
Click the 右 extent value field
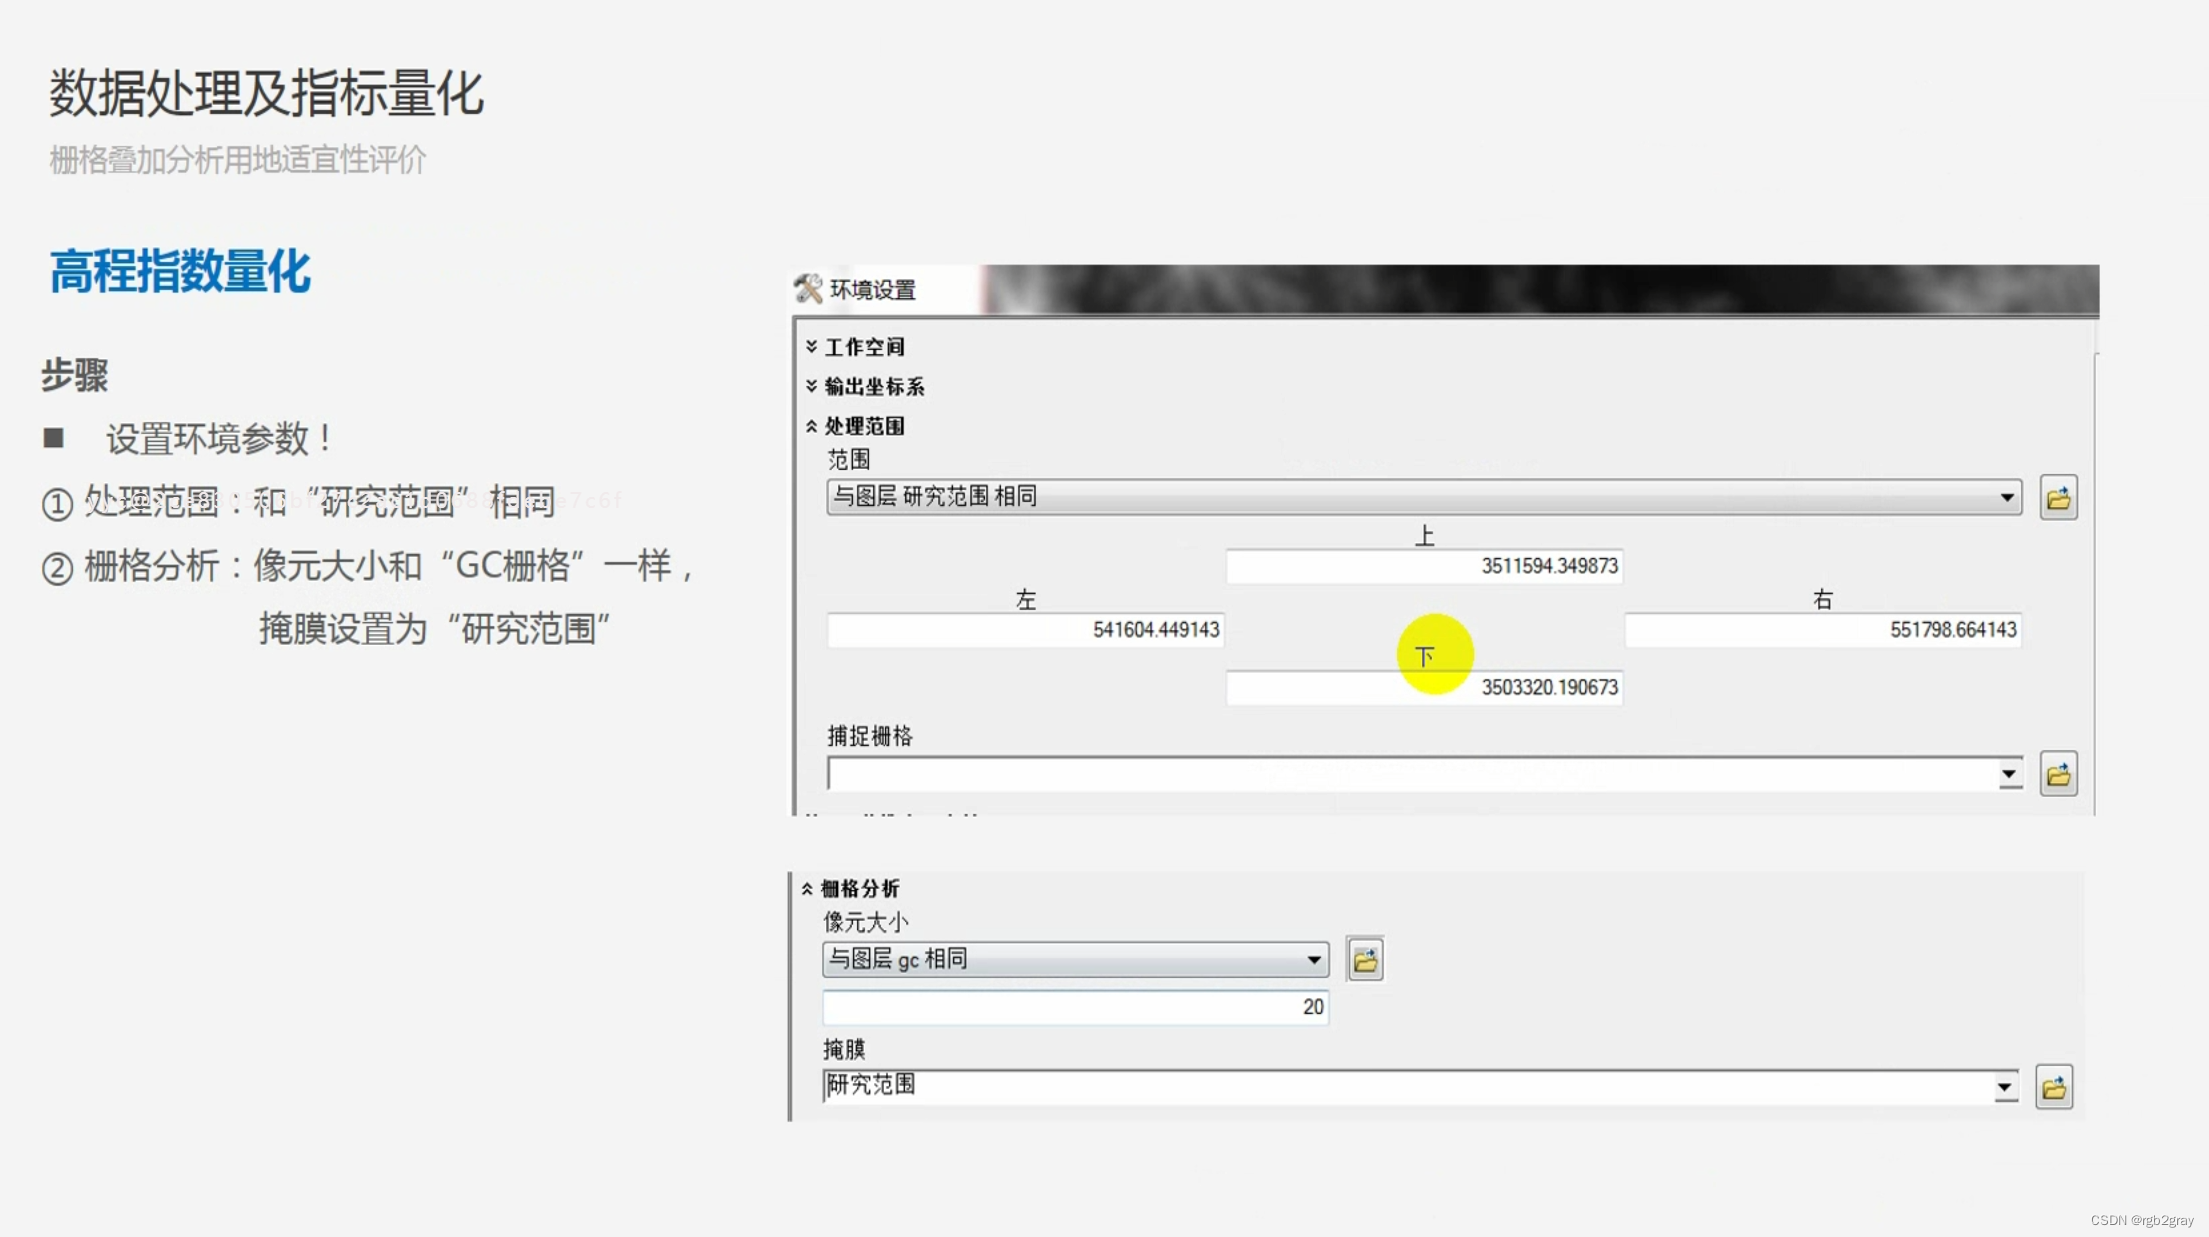(x=1822, y=630)
